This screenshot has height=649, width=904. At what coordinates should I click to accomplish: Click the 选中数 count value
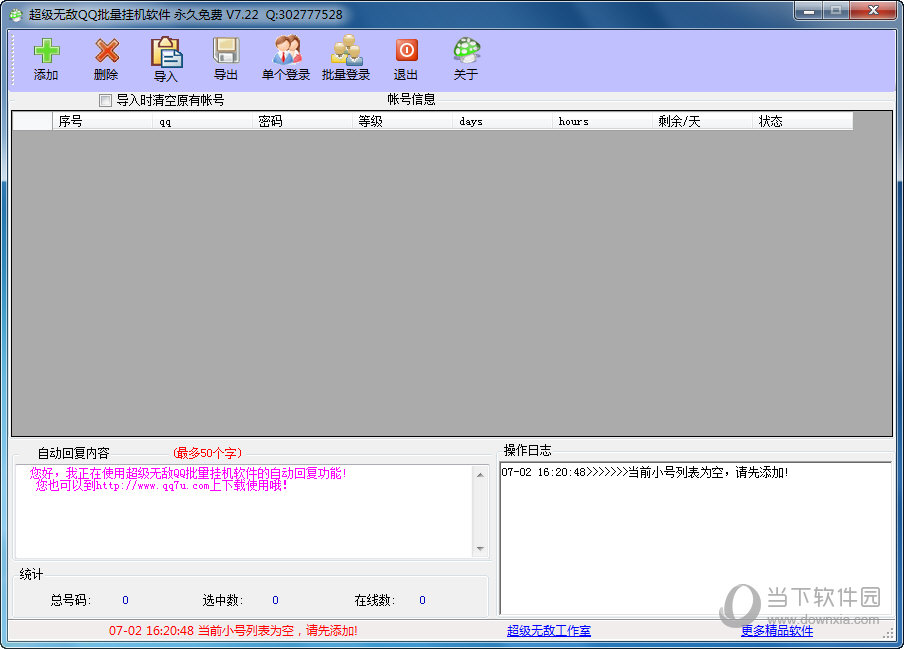click(275, 600)
